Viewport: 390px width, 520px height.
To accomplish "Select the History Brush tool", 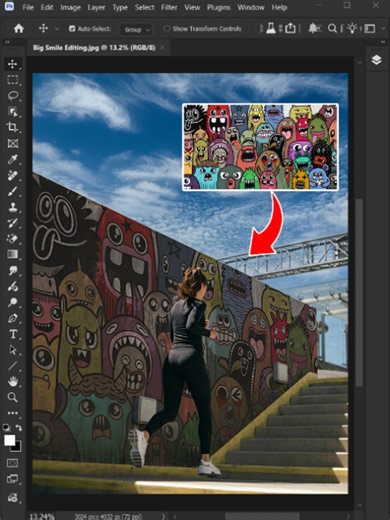I will 13,223.
